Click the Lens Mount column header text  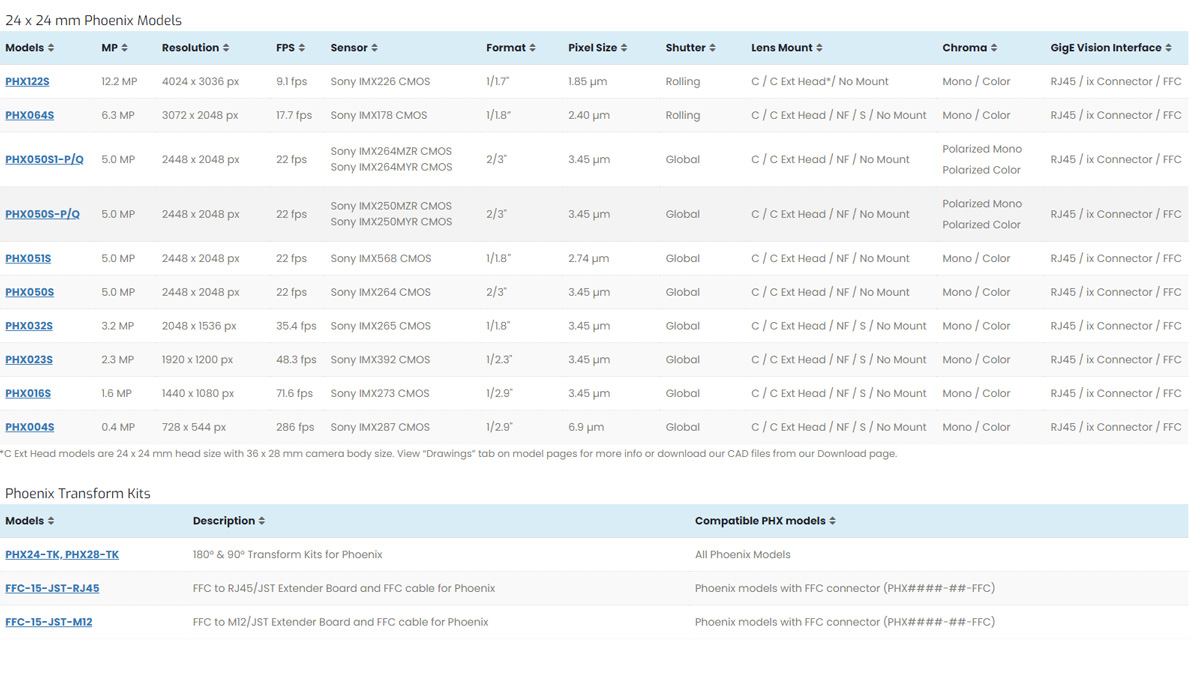[782, 48]
